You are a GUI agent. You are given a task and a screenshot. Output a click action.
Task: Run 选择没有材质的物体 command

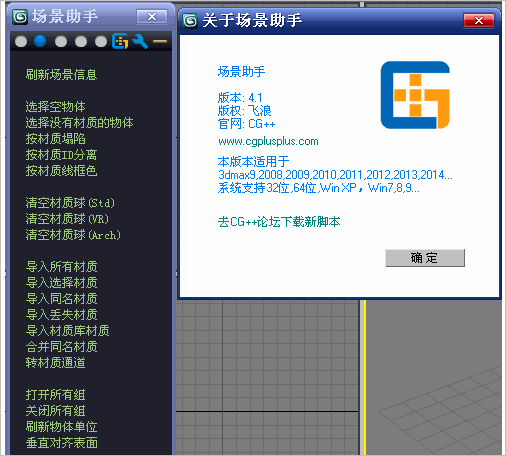click(79, 123)
